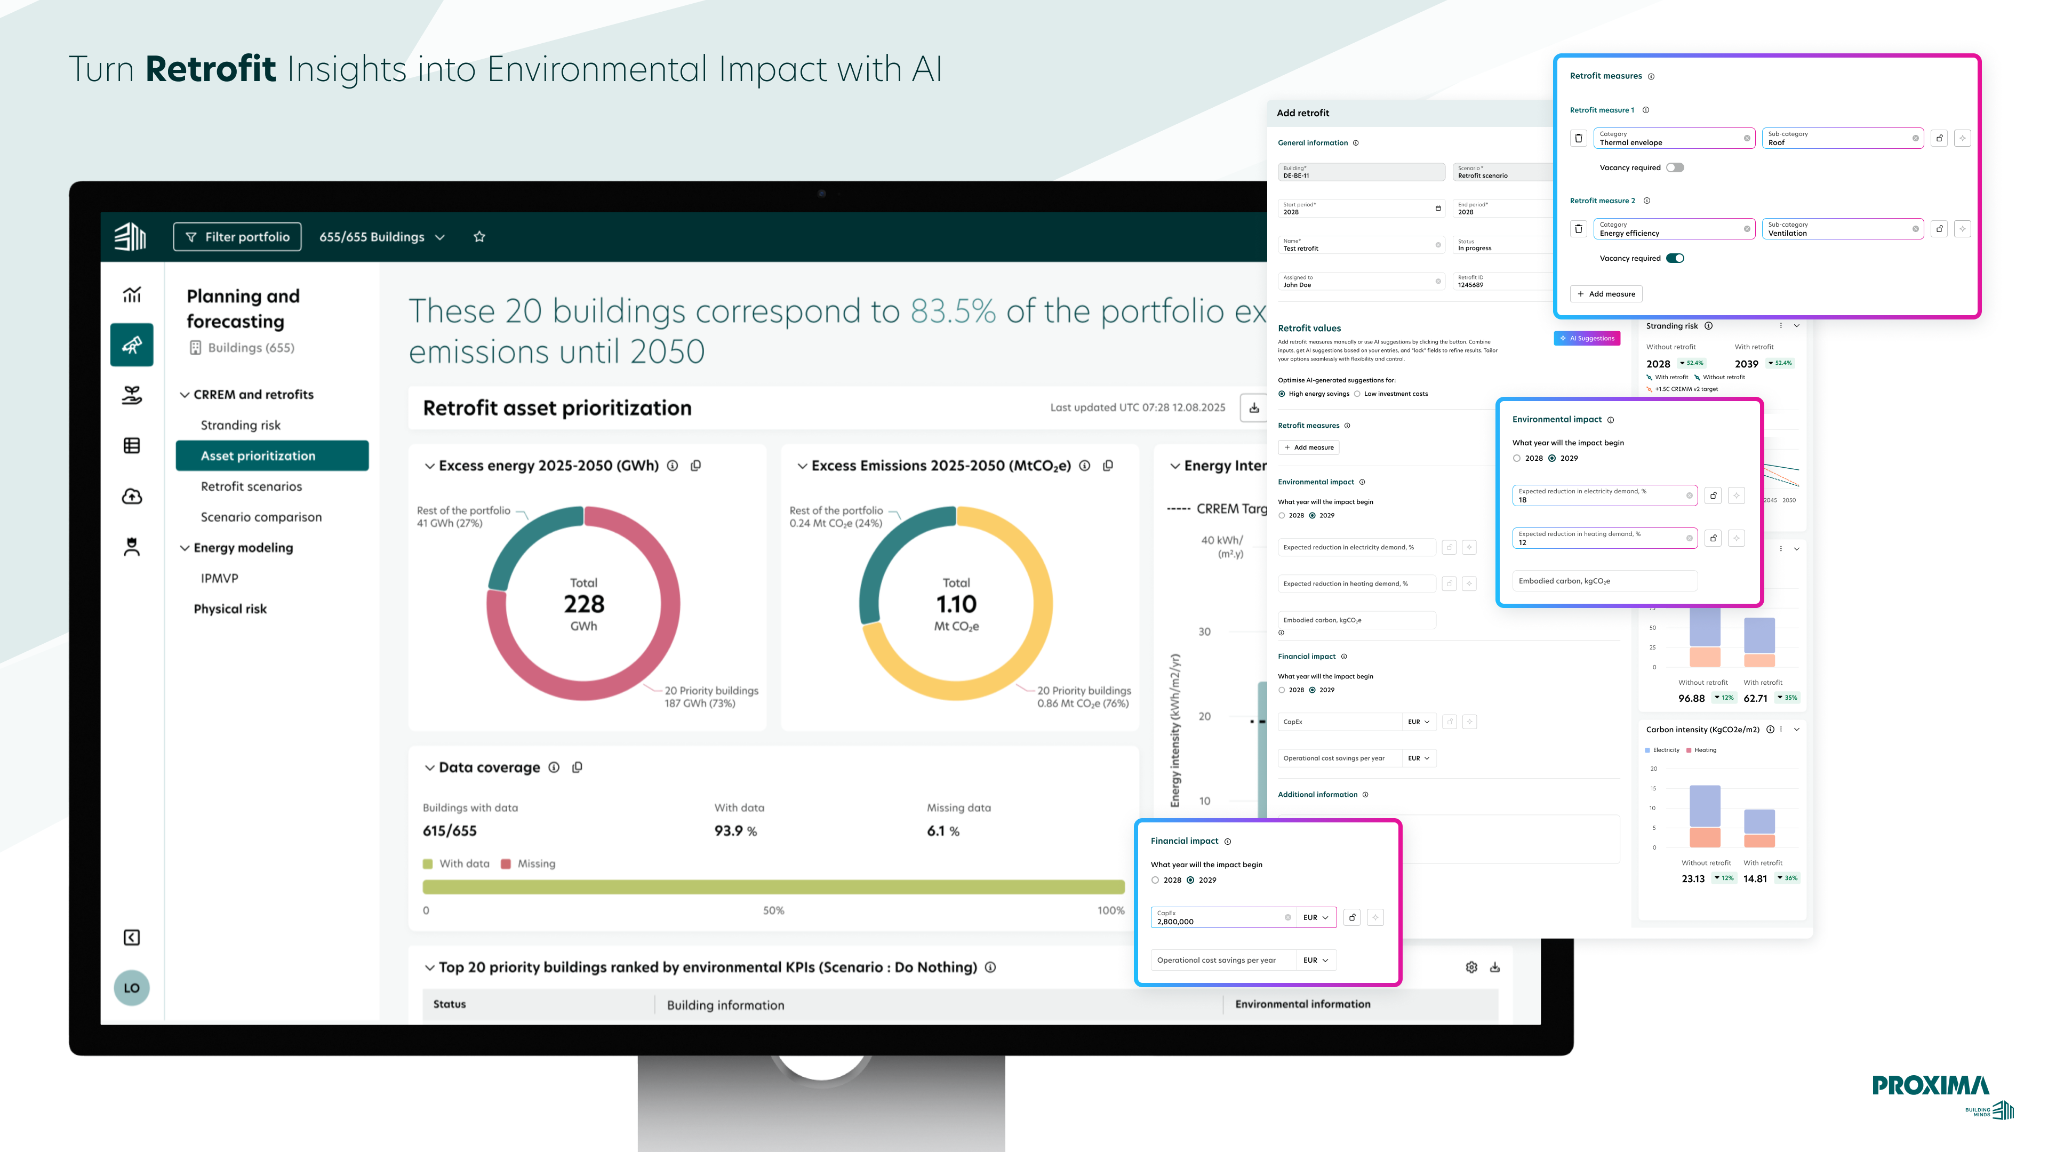Open Stranding risk in the sidebar
Viewport: 2048px width, 1152px height.
(x=241, y=425)
